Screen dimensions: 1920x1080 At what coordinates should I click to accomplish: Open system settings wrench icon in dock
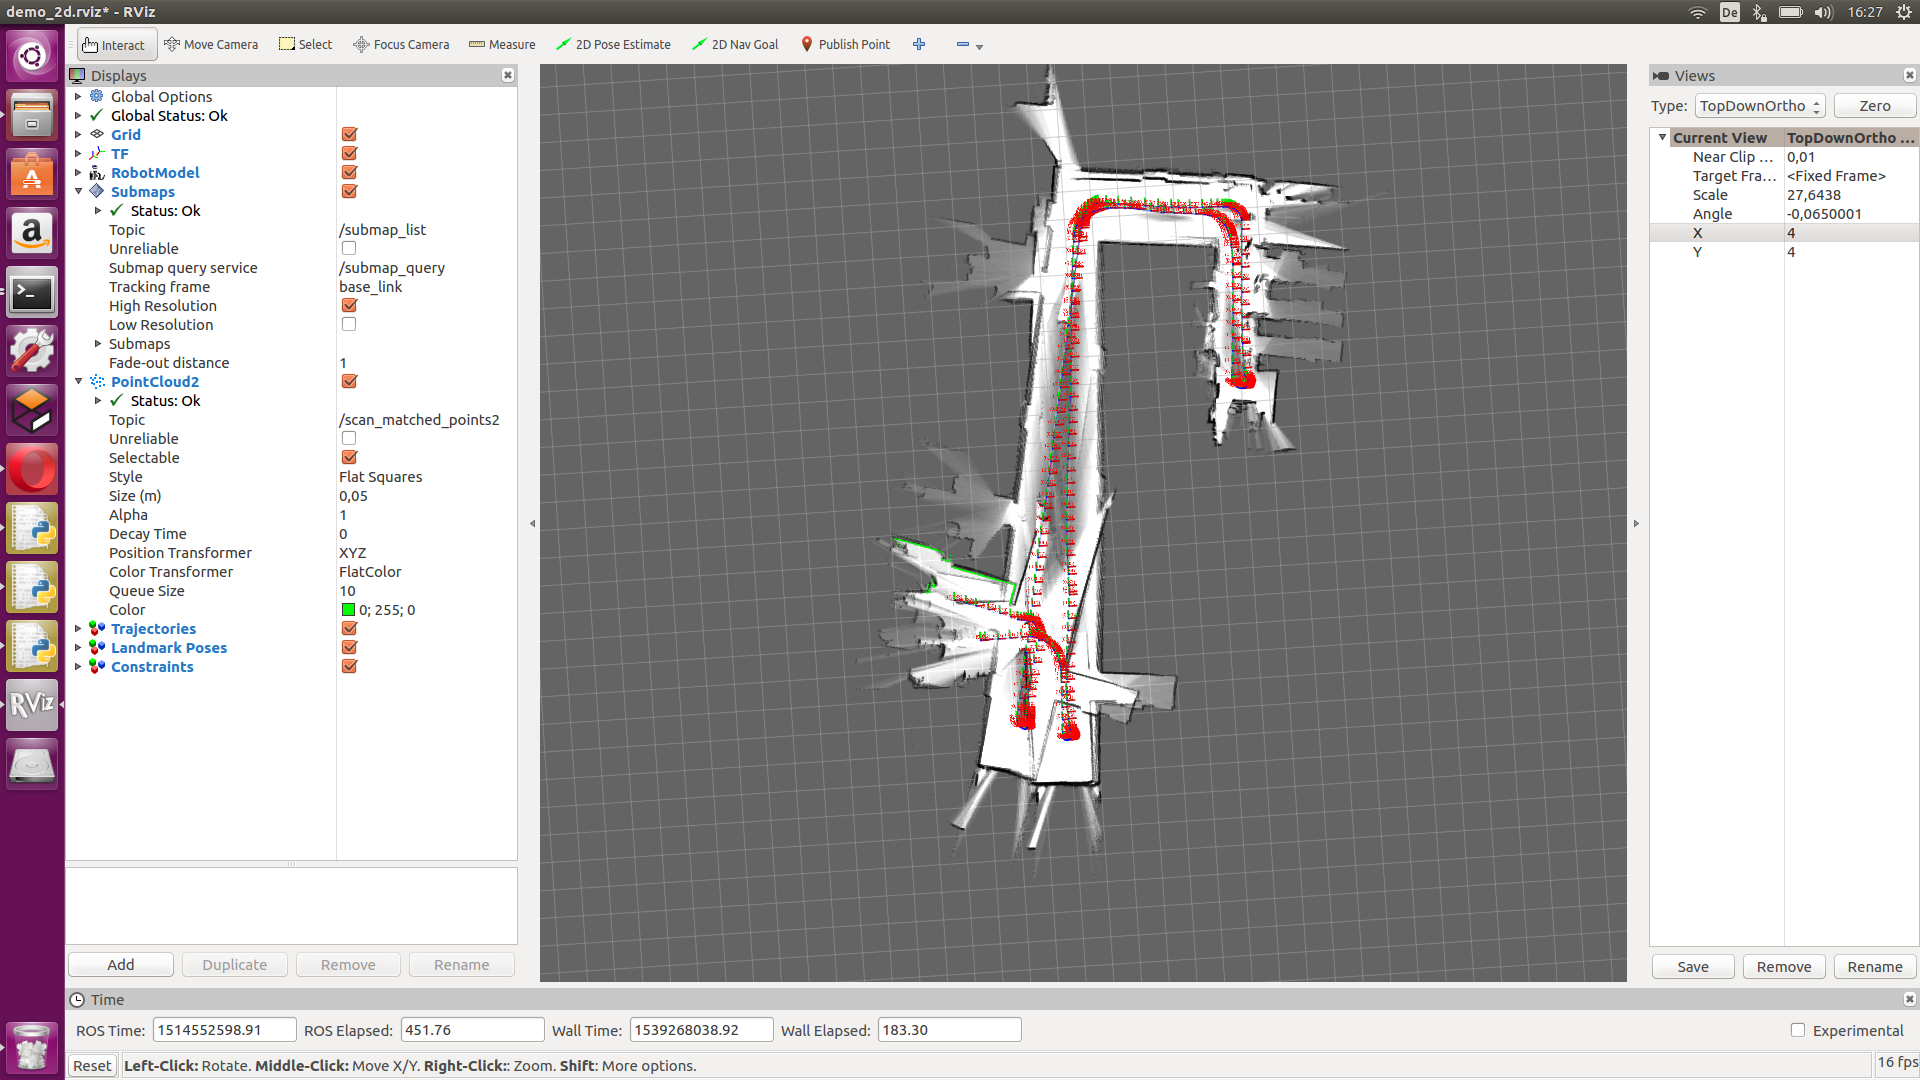(x=32, y=352)
